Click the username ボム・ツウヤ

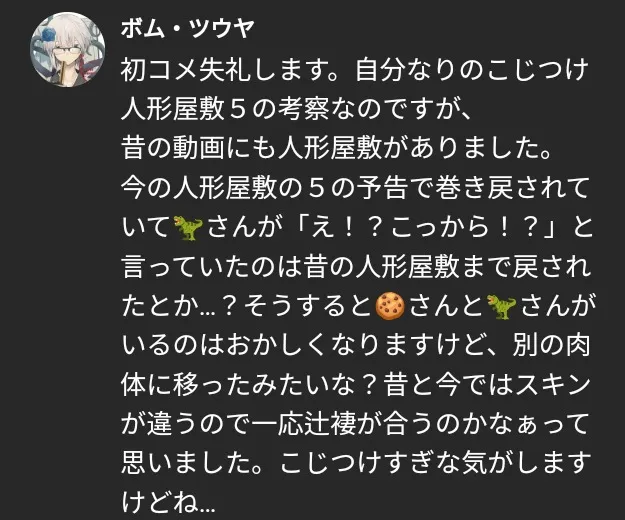click(187, 29)
